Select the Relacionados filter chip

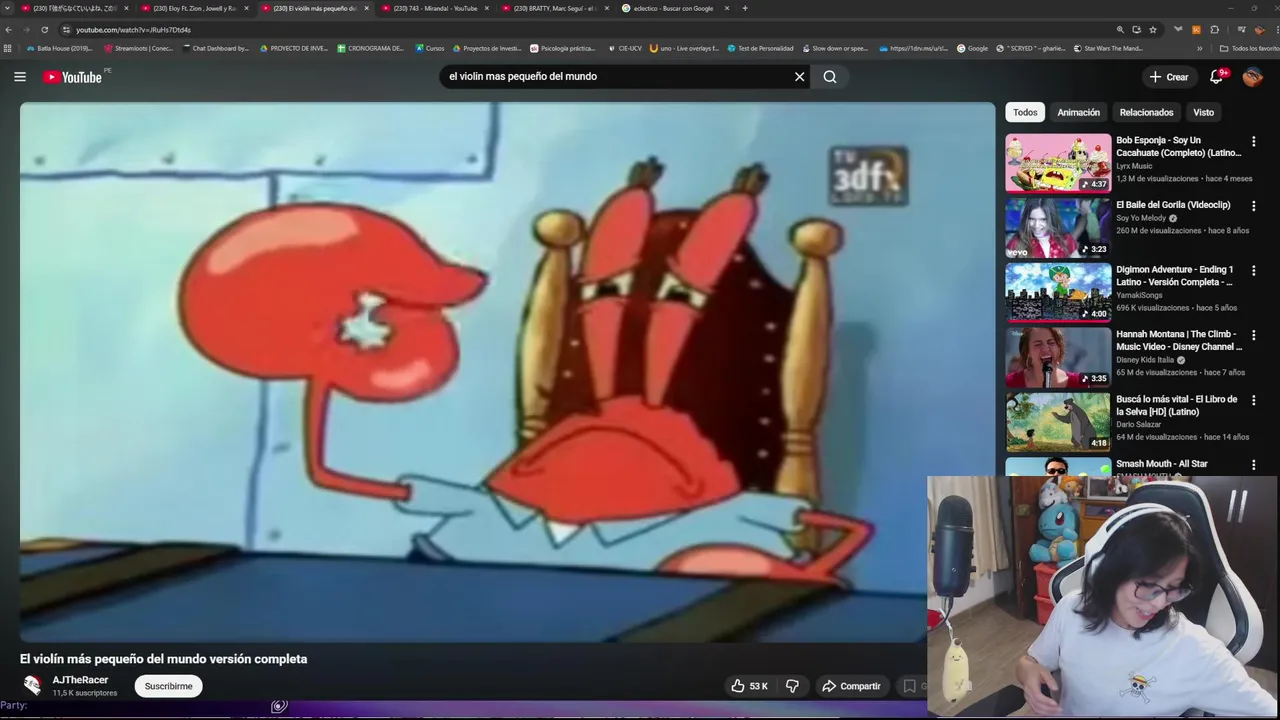click(x=1146, y=112)
